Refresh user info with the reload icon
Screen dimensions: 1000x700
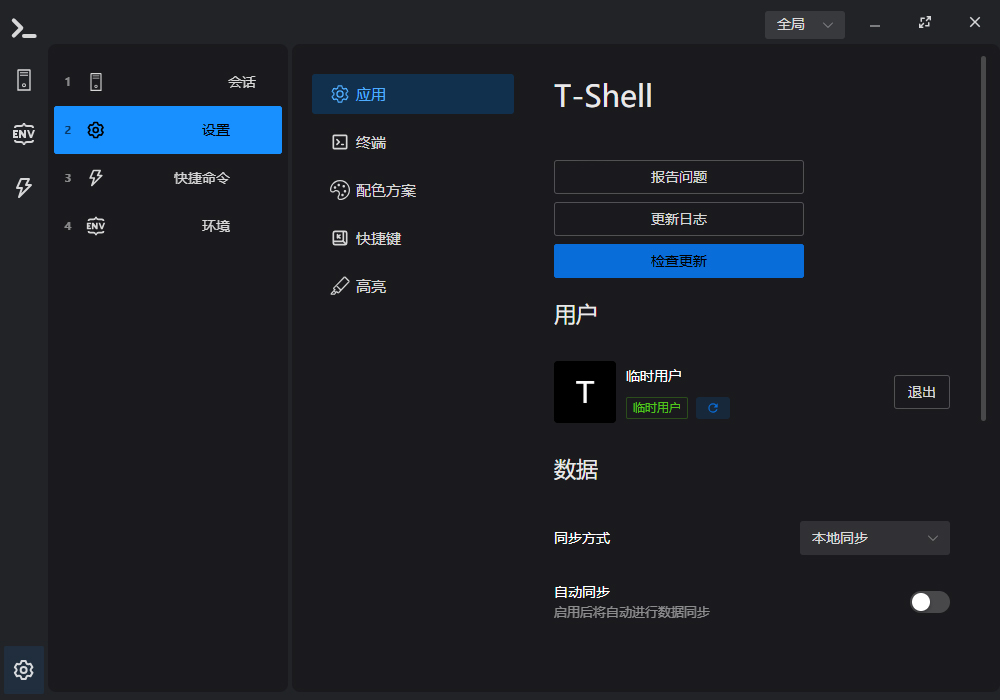click(713, 408)
